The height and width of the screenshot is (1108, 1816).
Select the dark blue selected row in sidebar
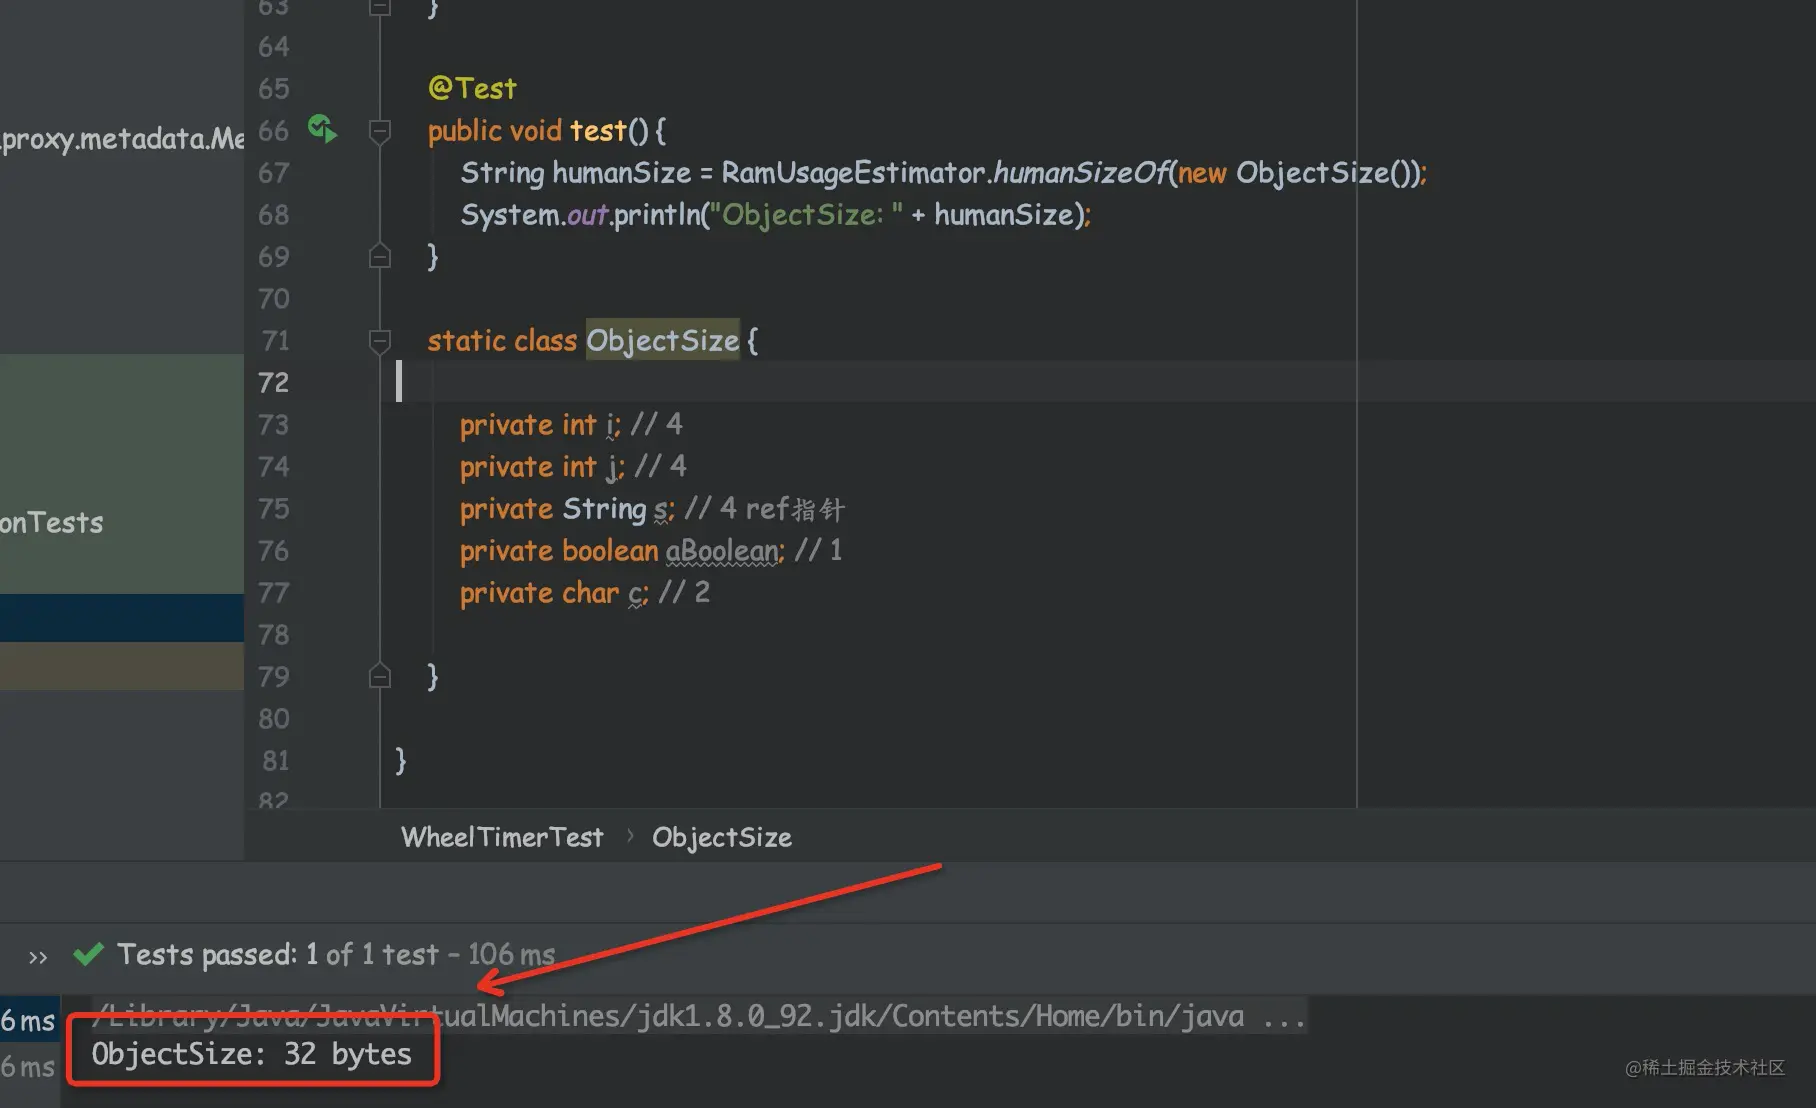(x=122, y=618)
